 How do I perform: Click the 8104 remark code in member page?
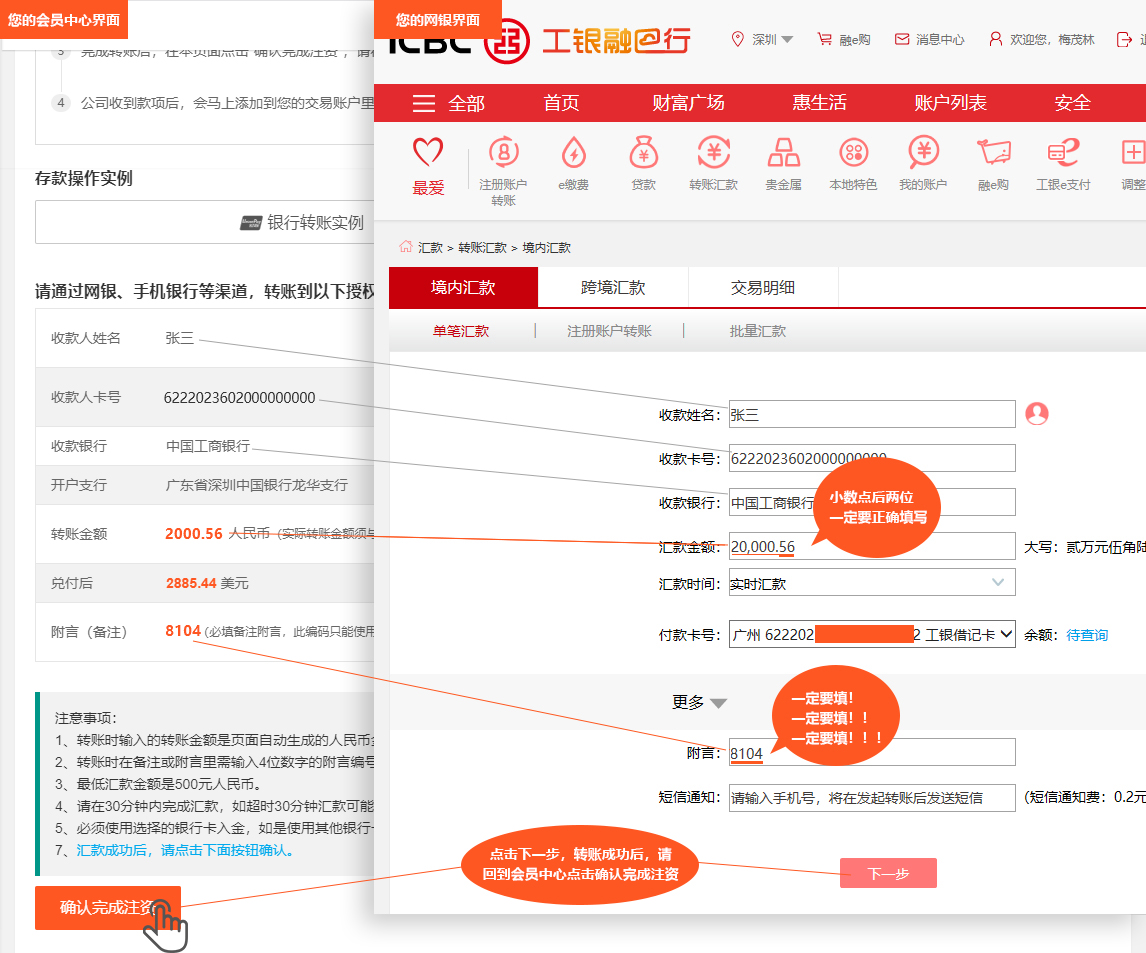click(183, 631)
